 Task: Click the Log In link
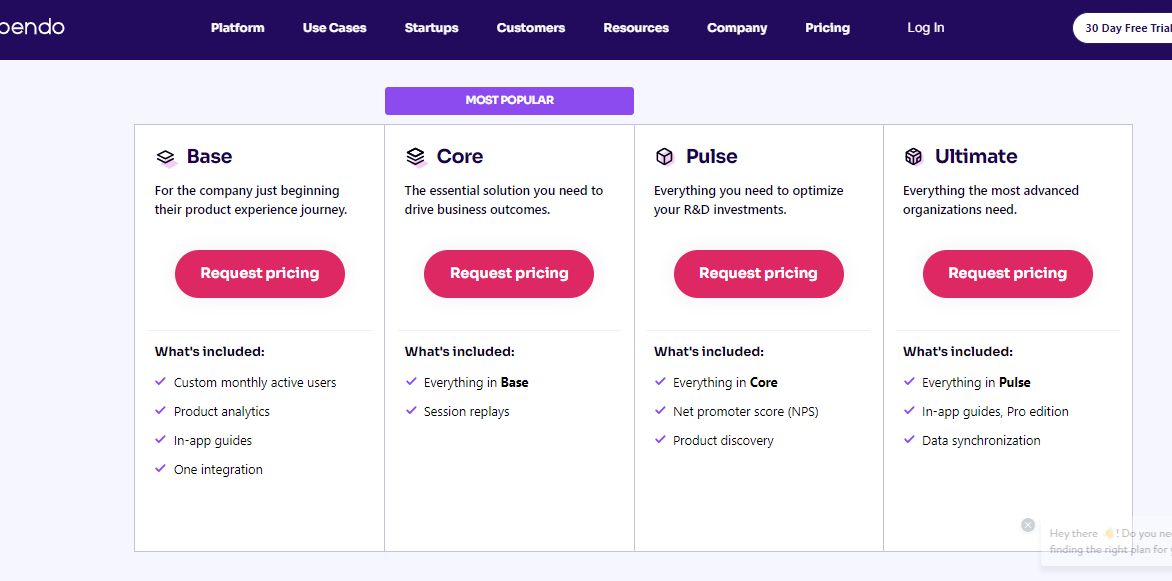(x=925, y=28)
